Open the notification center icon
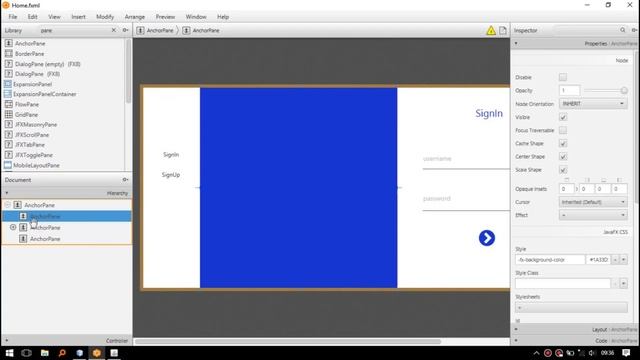Image resolution: width=640 pixels, height=360 pixels. 626,353
